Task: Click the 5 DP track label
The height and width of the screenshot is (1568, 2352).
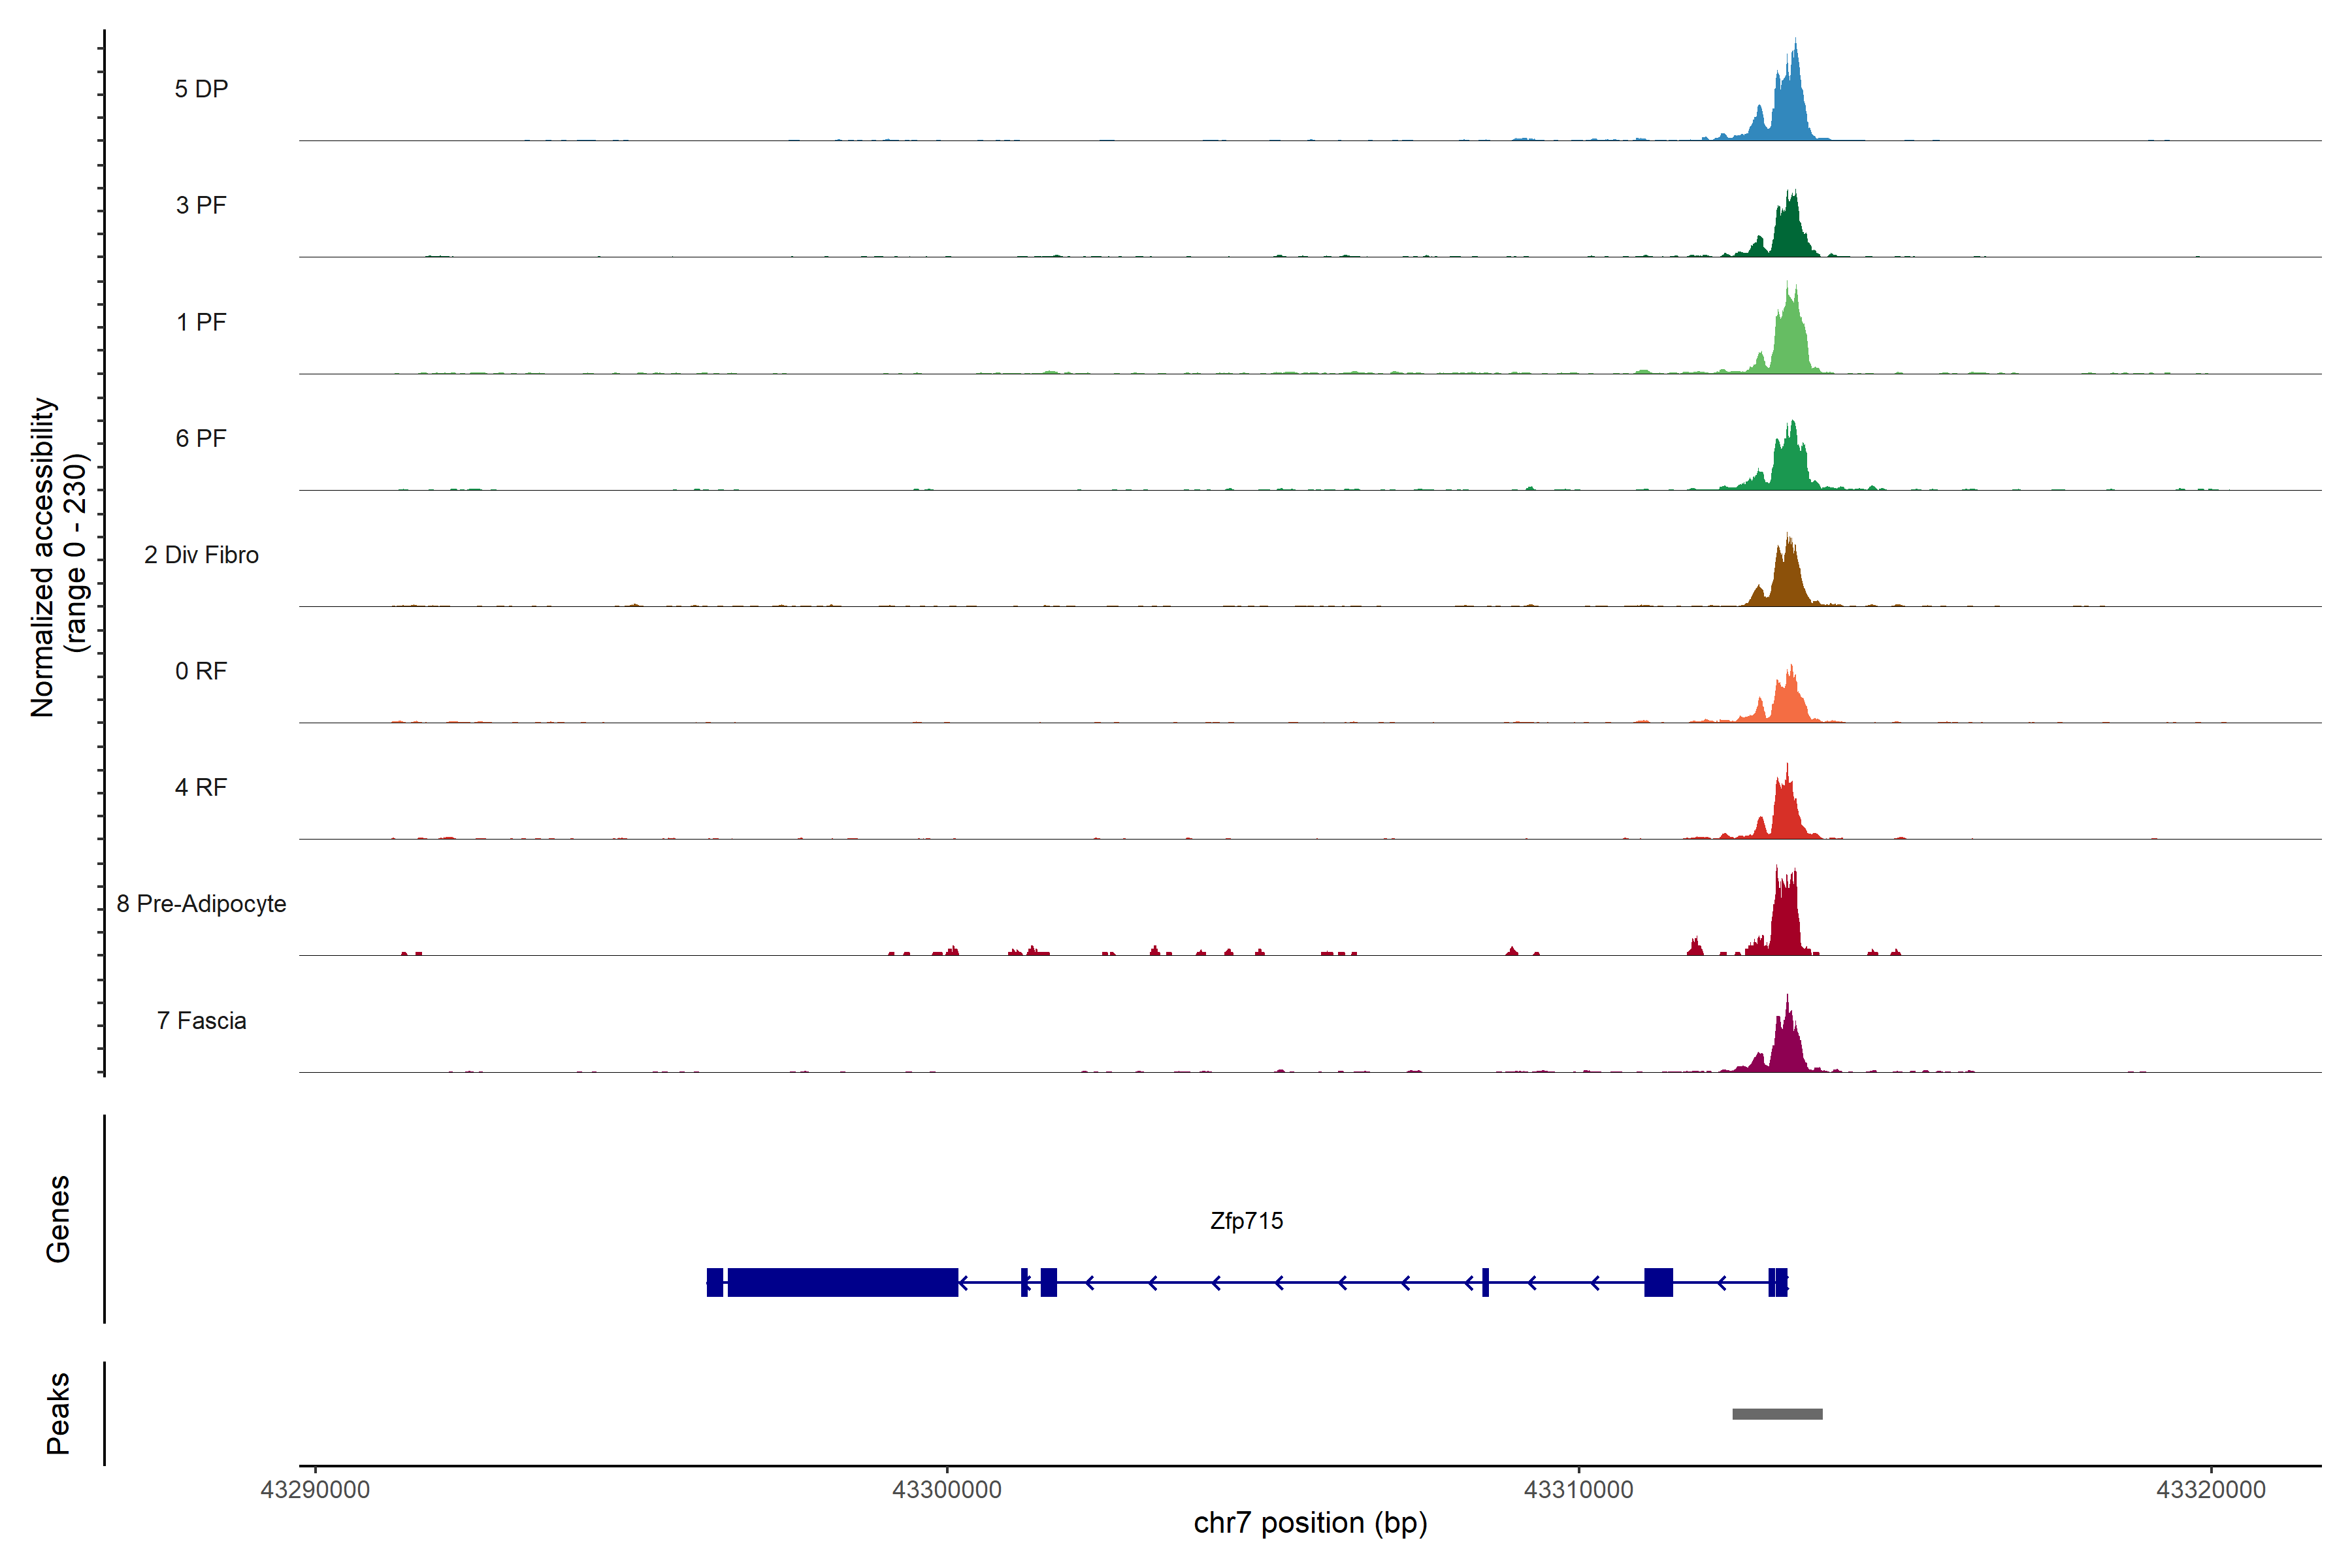Action: pyautogui.click(x=201, y=89)
